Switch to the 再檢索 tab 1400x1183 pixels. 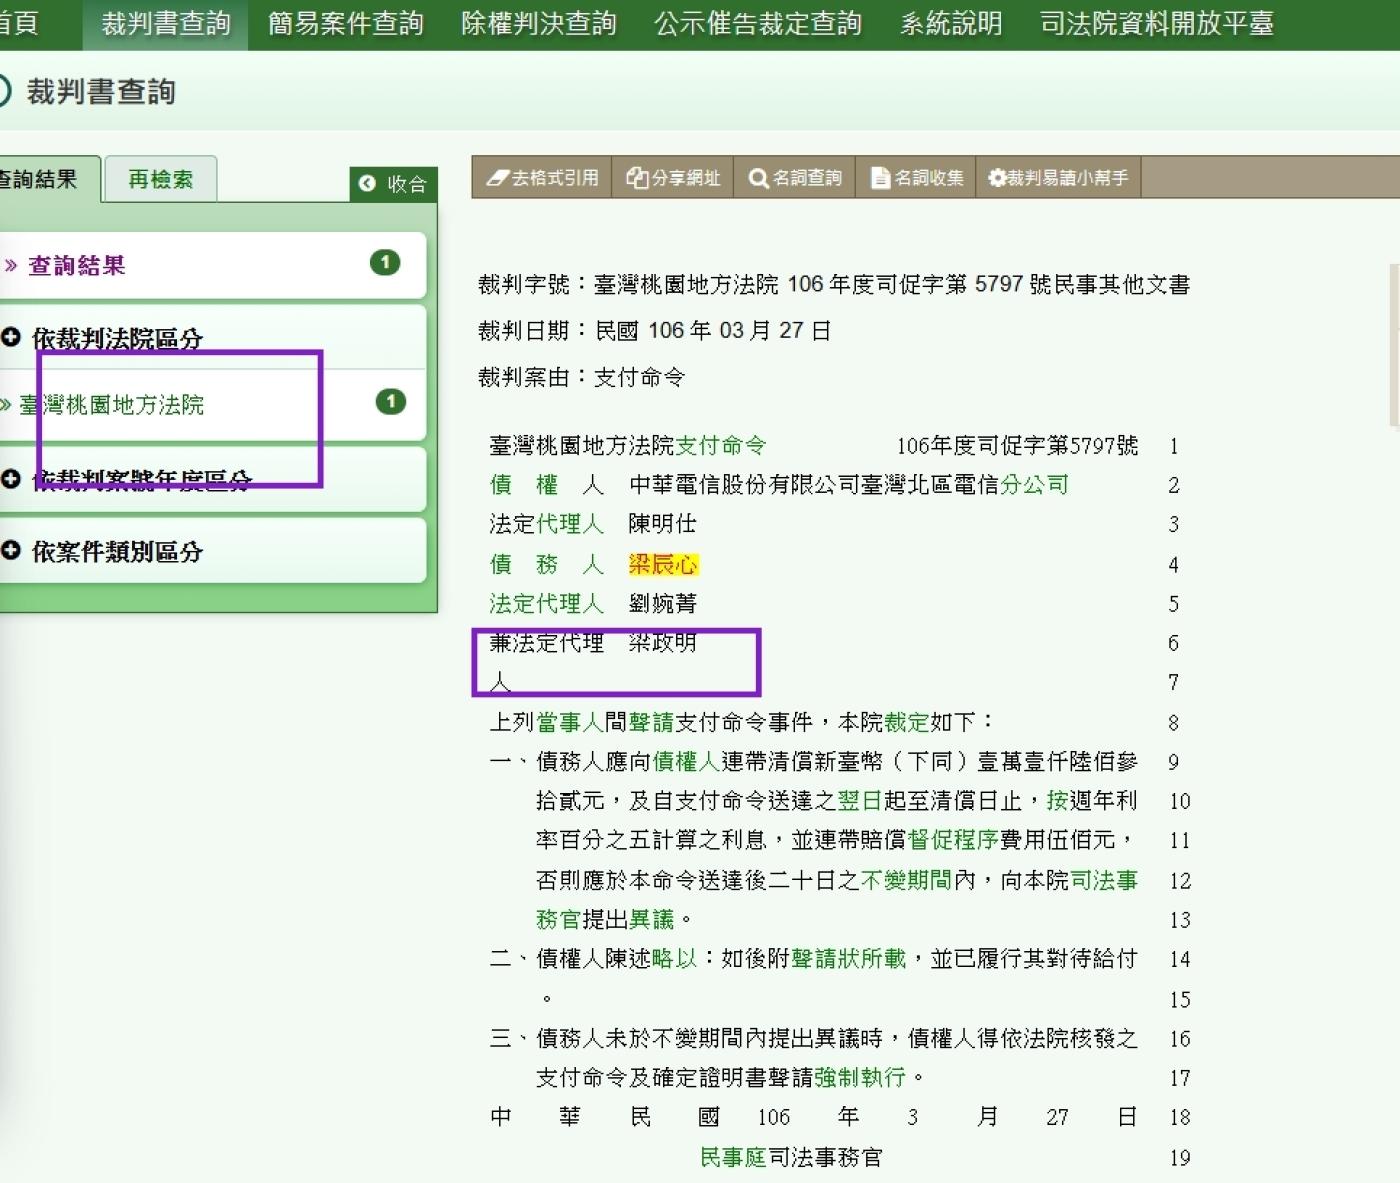(160, 180)
